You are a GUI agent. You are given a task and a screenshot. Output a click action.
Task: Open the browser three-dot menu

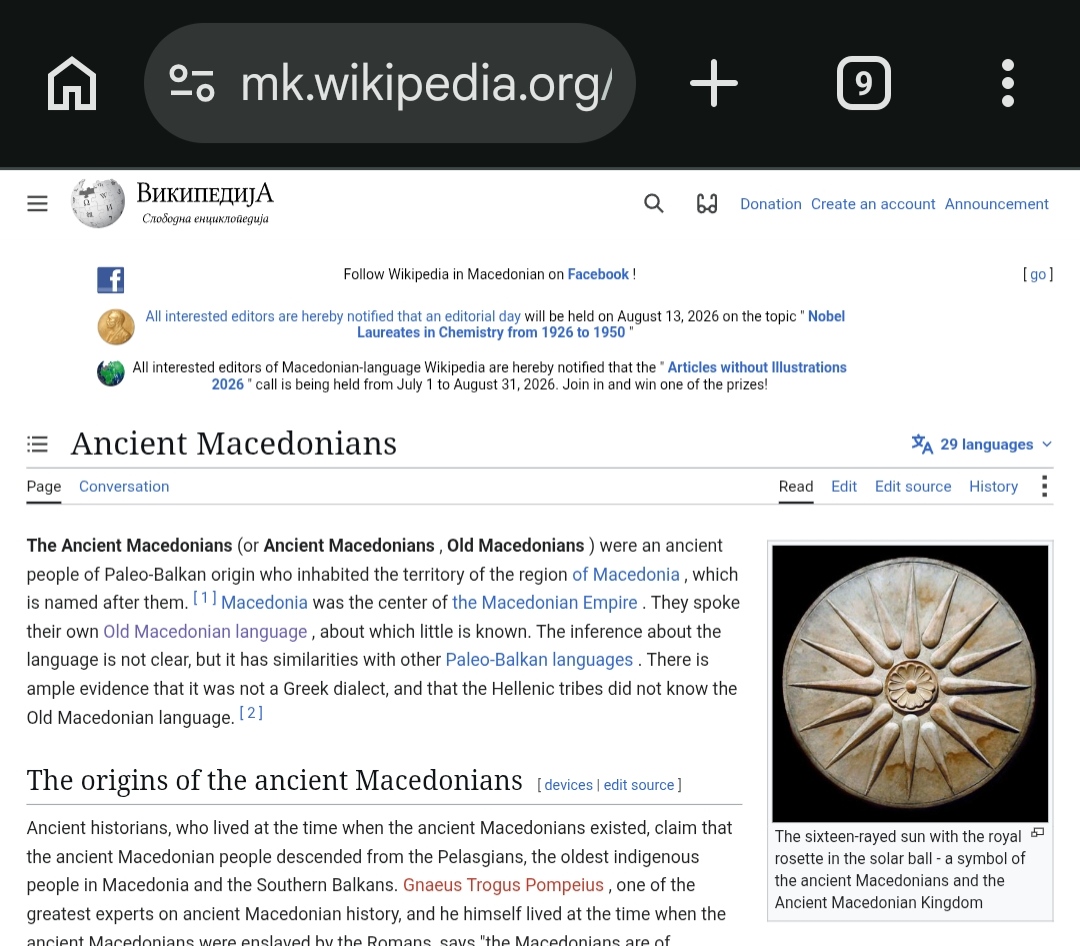point(1008,83)
